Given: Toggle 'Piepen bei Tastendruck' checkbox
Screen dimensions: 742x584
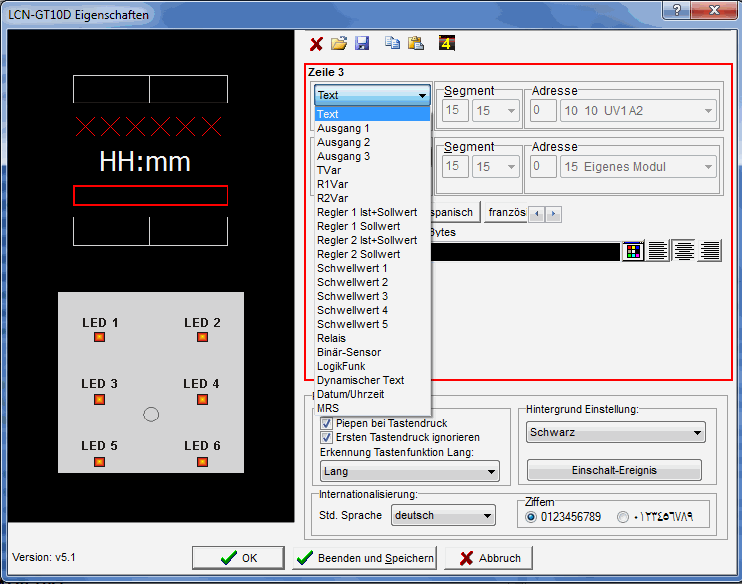Looking at the screenshot, I should pos(326,423).
